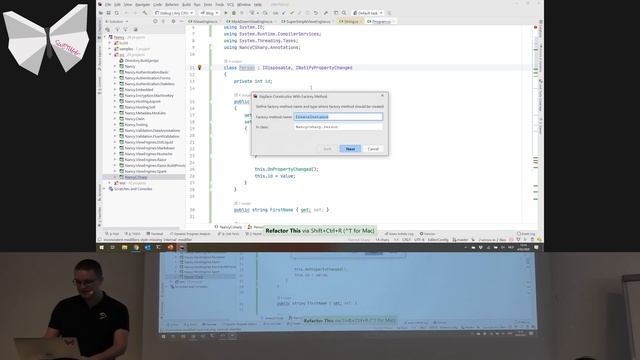Image resolution: width=640 pixels, height=360 pixels.
Task: Click Cancel in Replace Constructor dialog
Action: pos(373,149)
